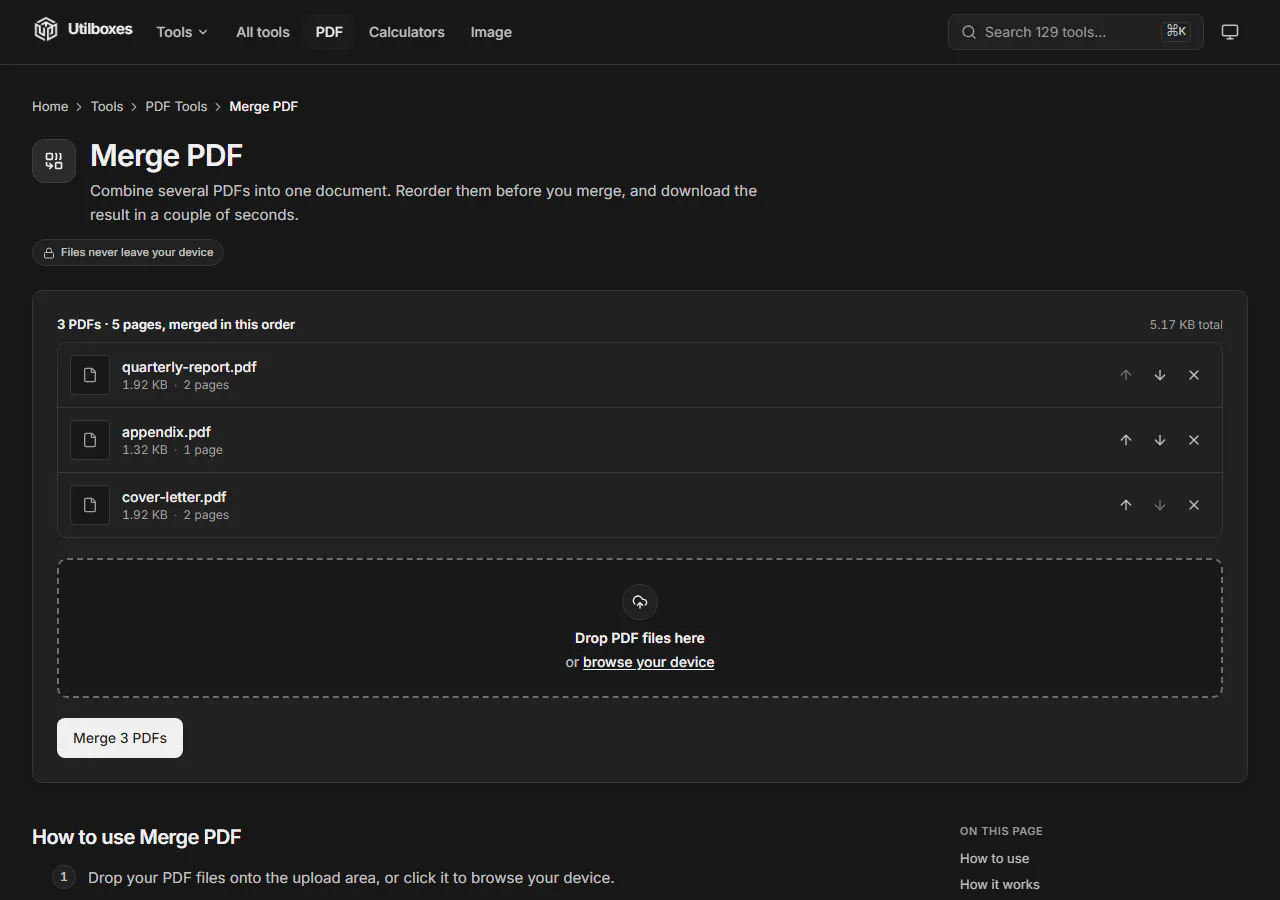Viewport: 1280px width, 900px height.
Task: Move appendix.pdf up one position
Action: click(1126, 440)
